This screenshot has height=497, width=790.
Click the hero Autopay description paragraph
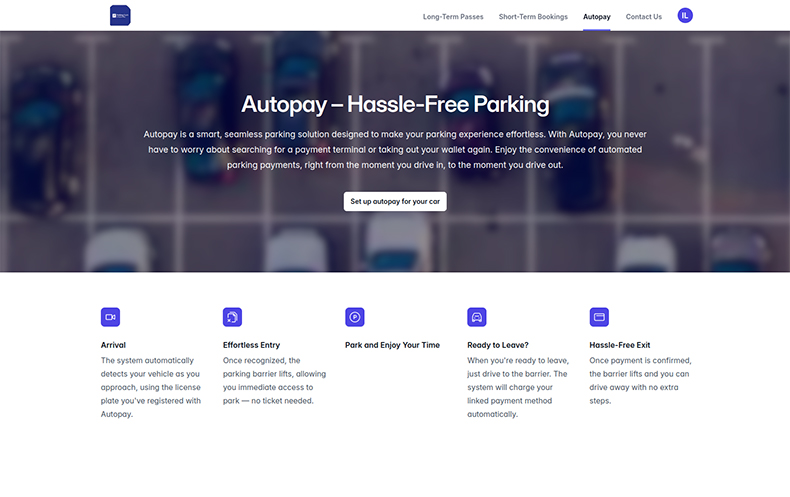coord(395,149)
